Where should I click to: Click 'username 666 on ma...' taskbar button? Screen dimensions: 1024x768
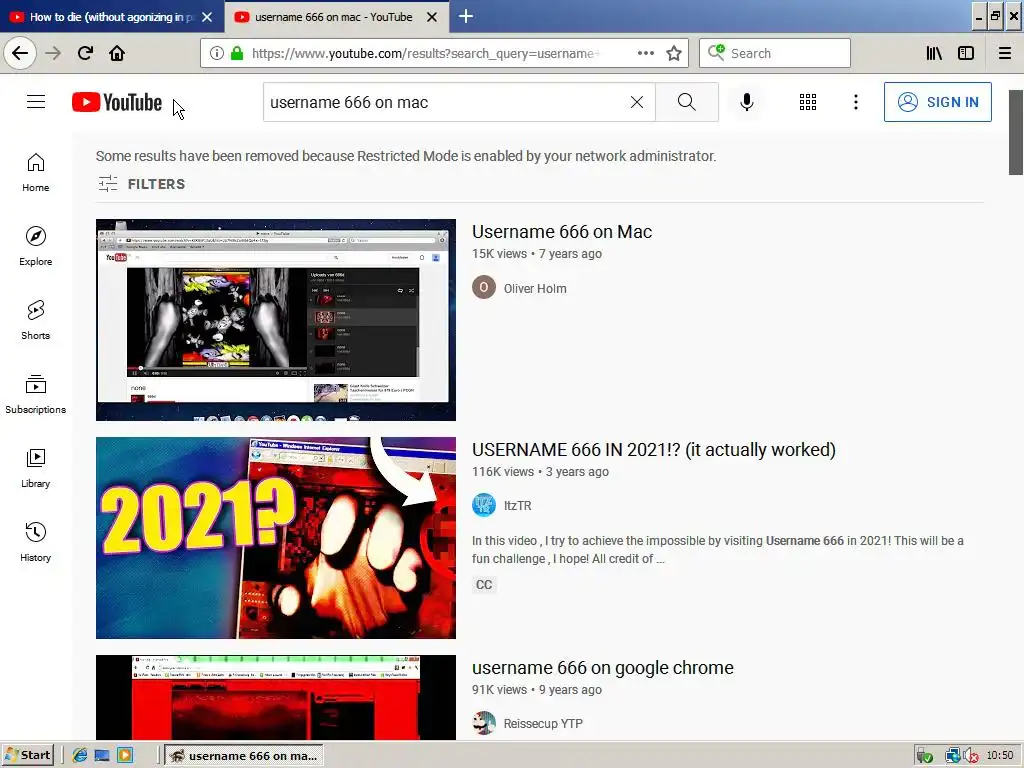pos(244,756)
